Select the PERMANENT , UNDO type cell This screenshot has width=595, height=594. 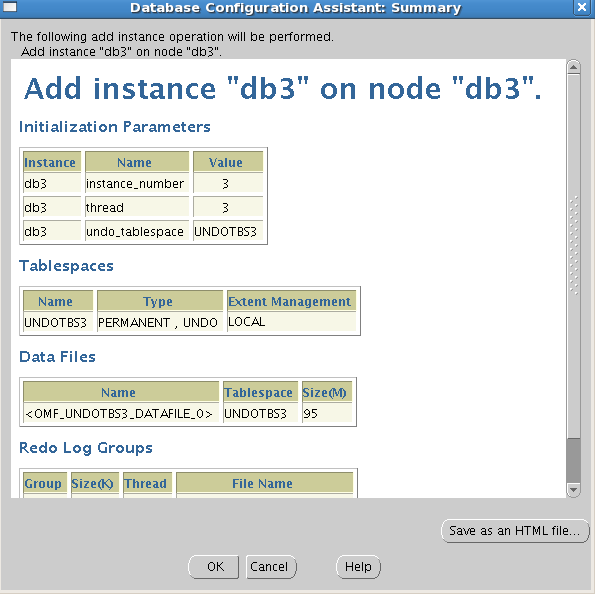pyautogui.click(x=160, y=322)
